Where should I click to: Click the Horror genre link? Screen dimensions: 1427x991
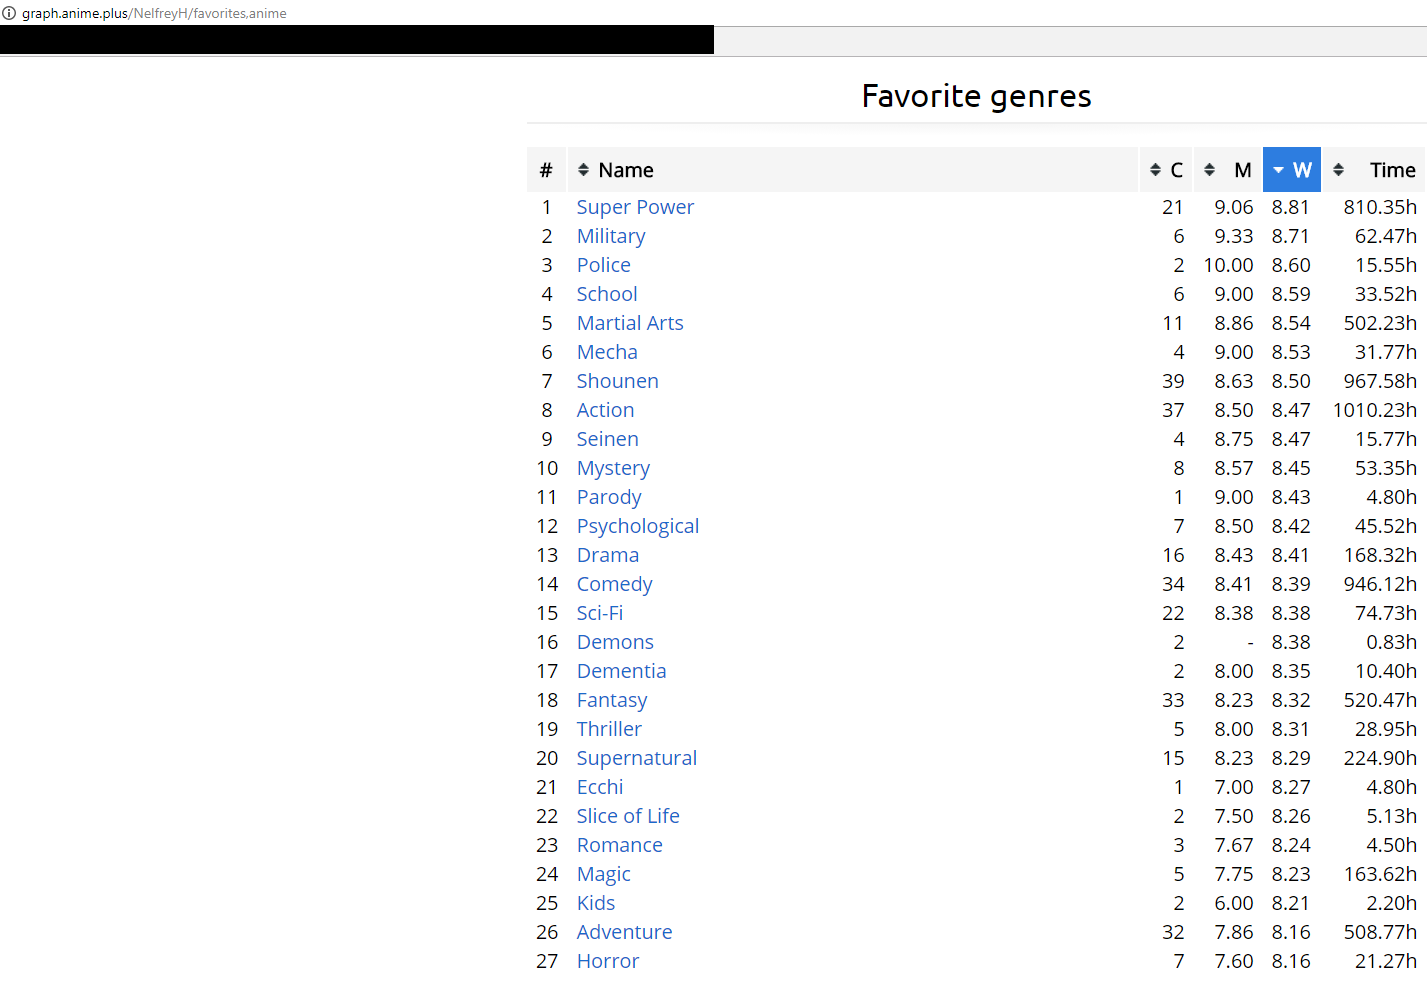point(608,961)
